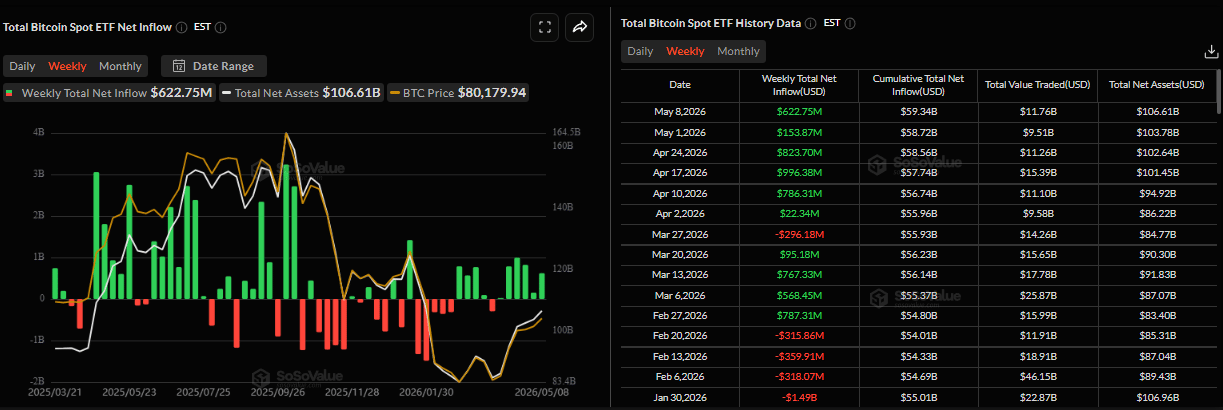This screenshot has height=410, width=1223.
Task: Click the calendar icon in Date Range
Action: (x=179, y=66)
